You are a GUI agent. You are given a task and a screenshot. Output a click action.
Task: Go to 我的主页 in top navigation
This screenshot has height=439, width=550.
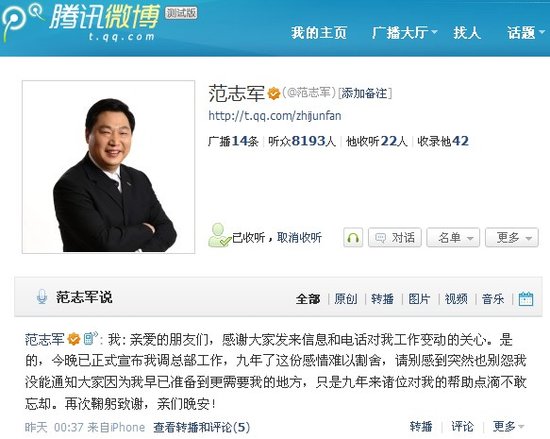click(x=319, y=33)
